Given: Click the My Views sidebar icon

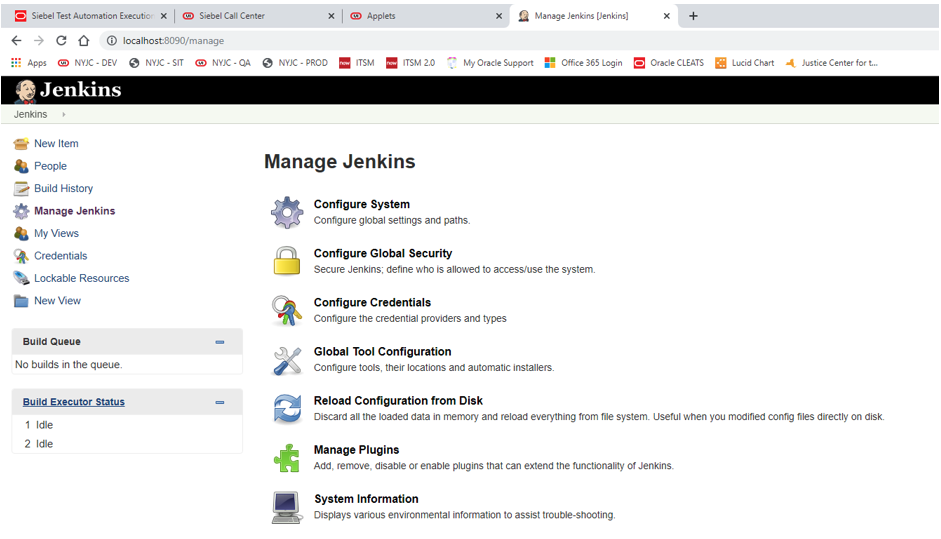Looking at the screenshot, I should point(21,233).
